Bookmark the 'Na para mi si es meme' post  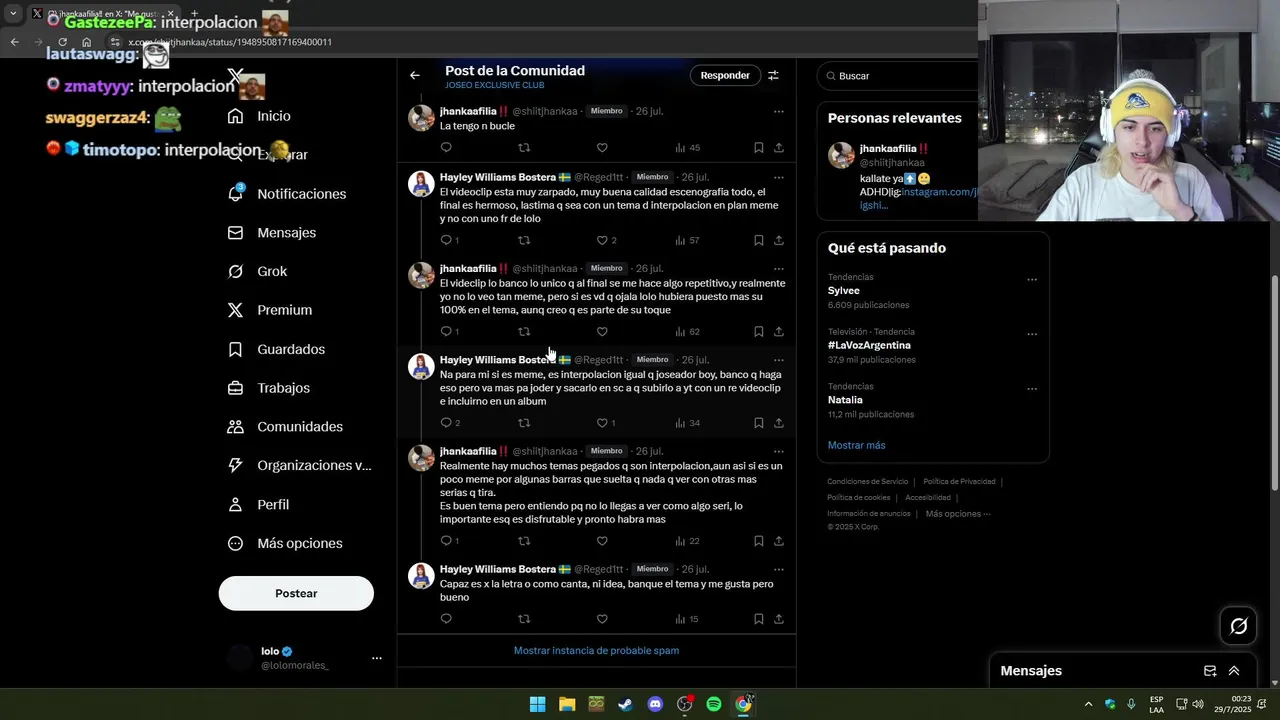tap(758, 423)
